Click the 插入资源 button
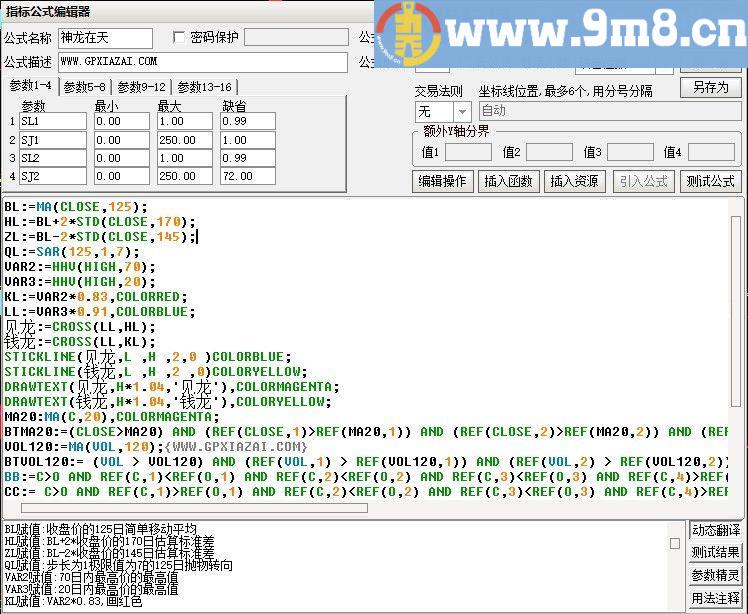The height and width of the screenshot is (614, 748). click(x=574, y=181)
